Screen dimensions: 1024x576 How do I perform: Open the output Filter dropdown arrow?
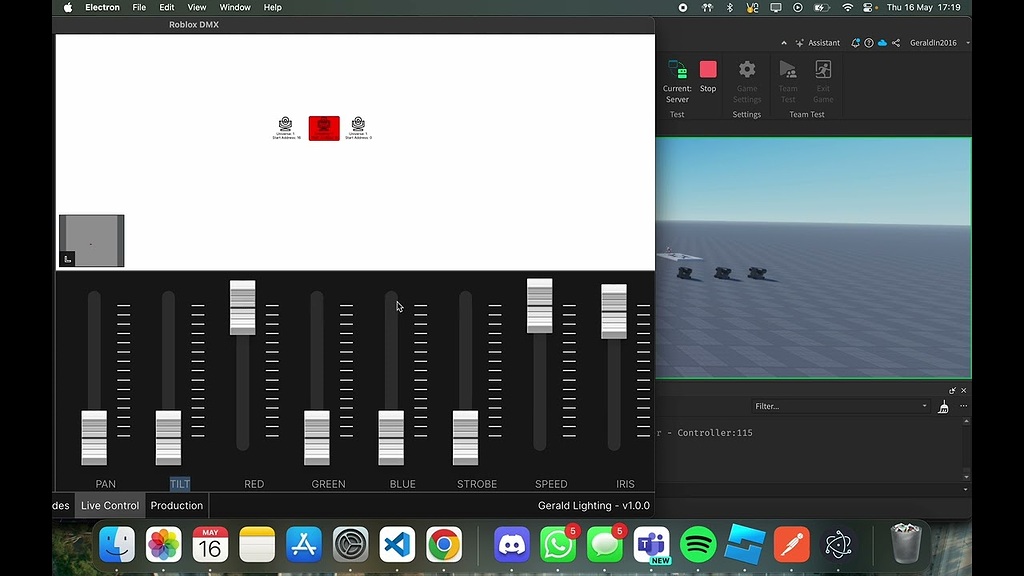(x=924, y=406)
